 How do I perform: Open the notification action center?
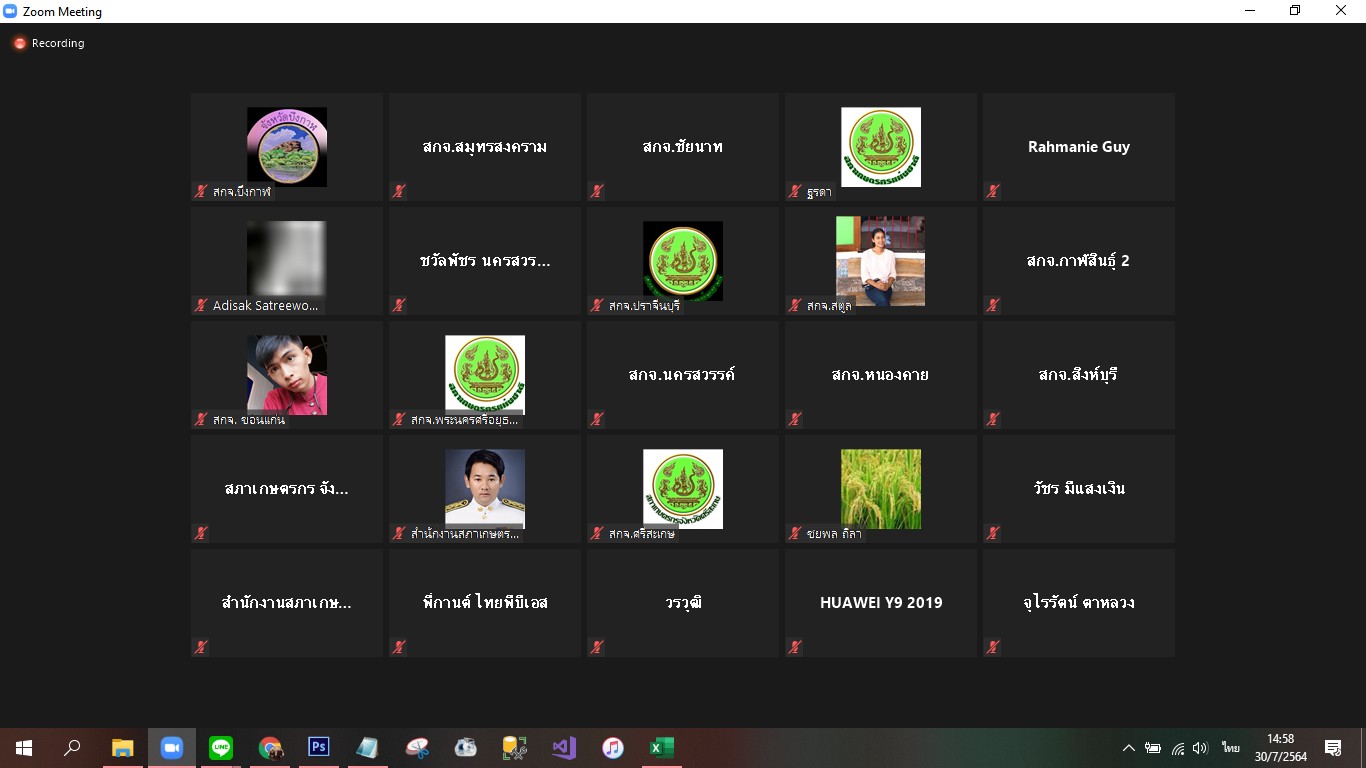(x=1332, y=748)
